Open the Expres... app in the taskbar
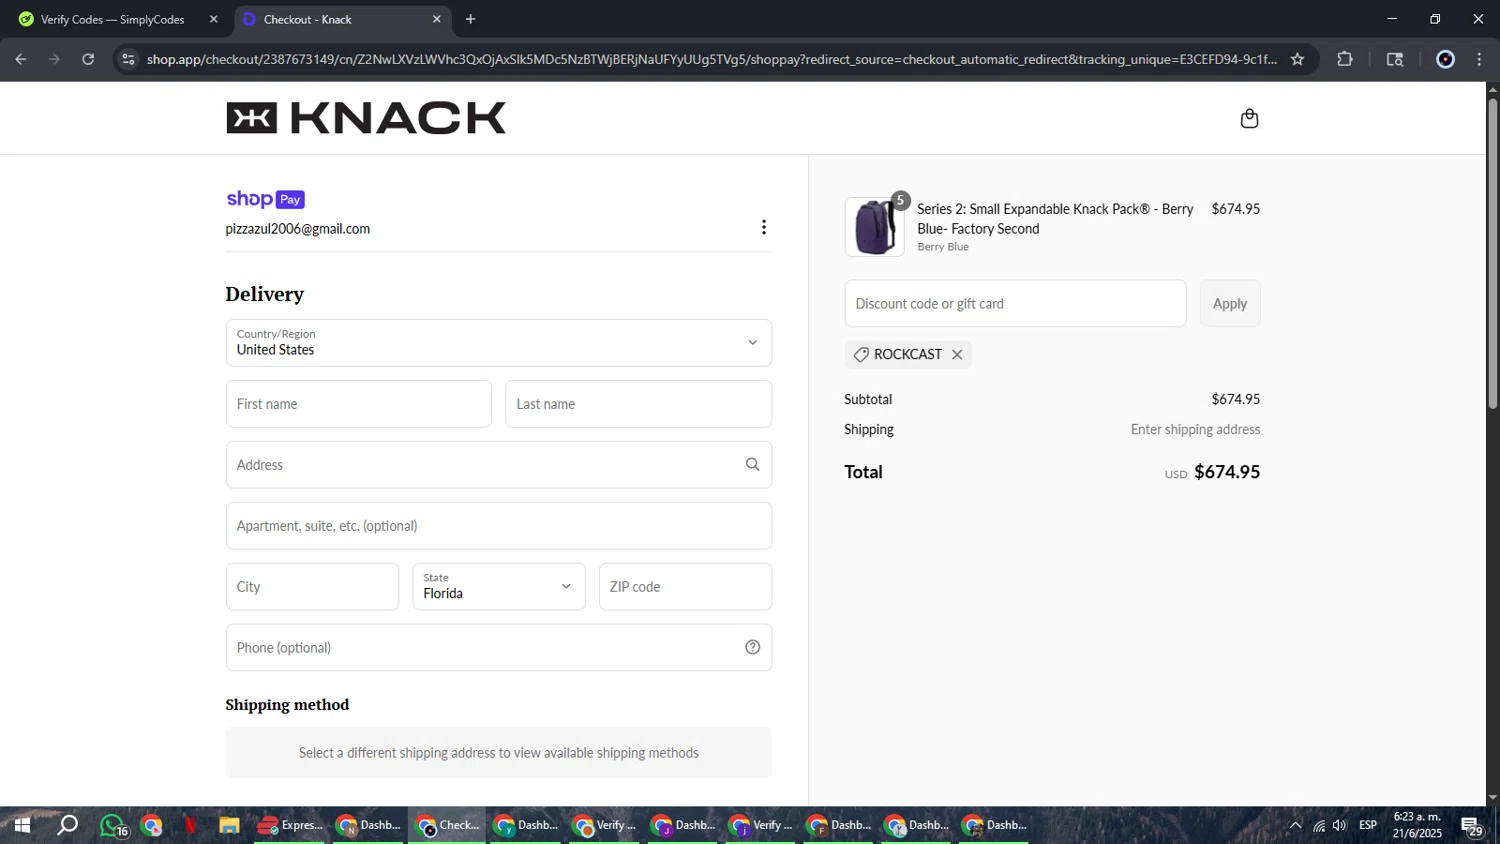The height and width of the screenshot is (844, 1500). 290,825
